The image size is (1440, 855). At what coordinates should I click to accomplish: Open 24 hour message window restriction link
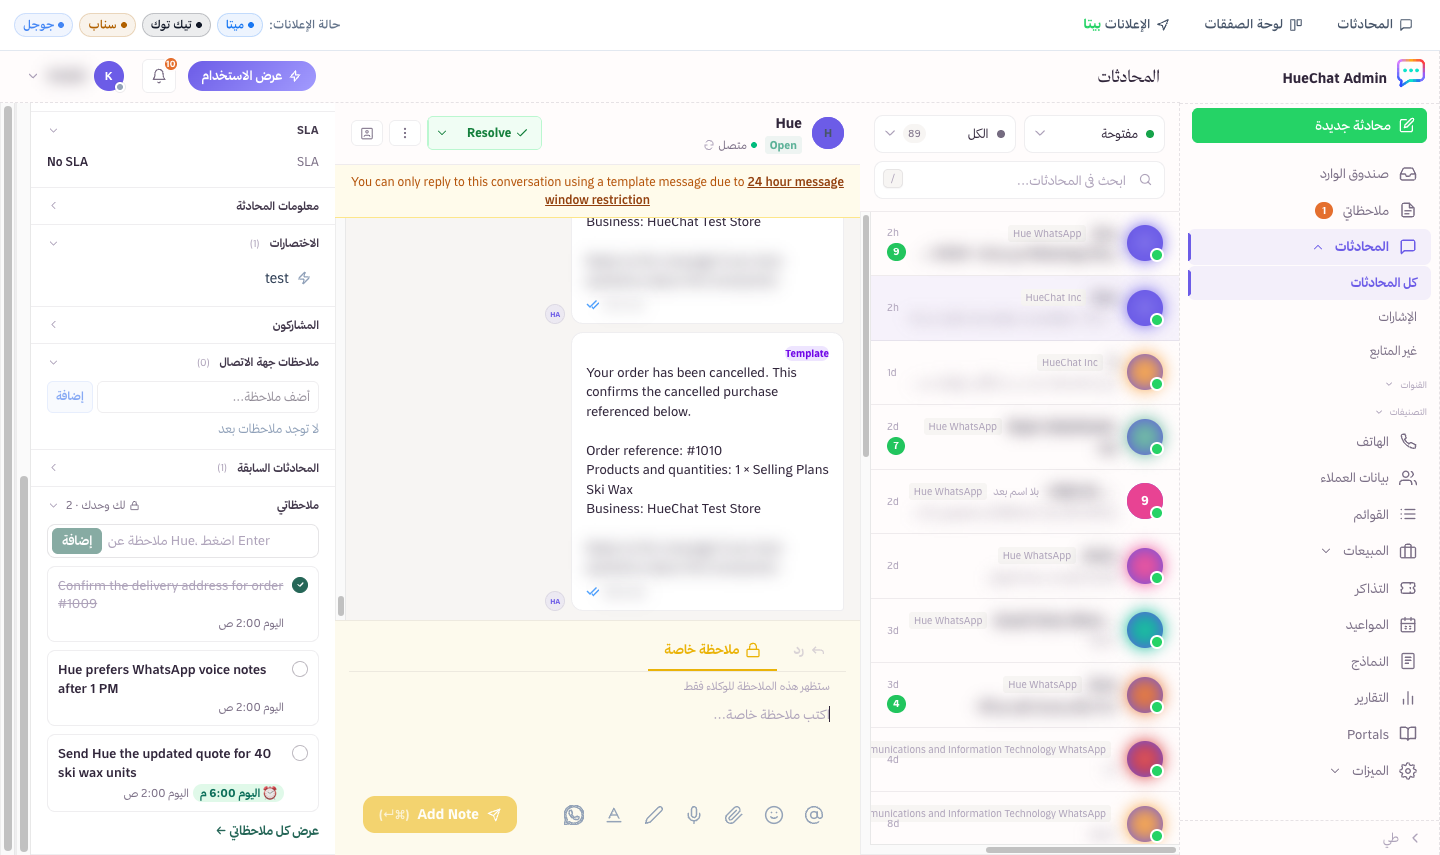coord(696,191)
